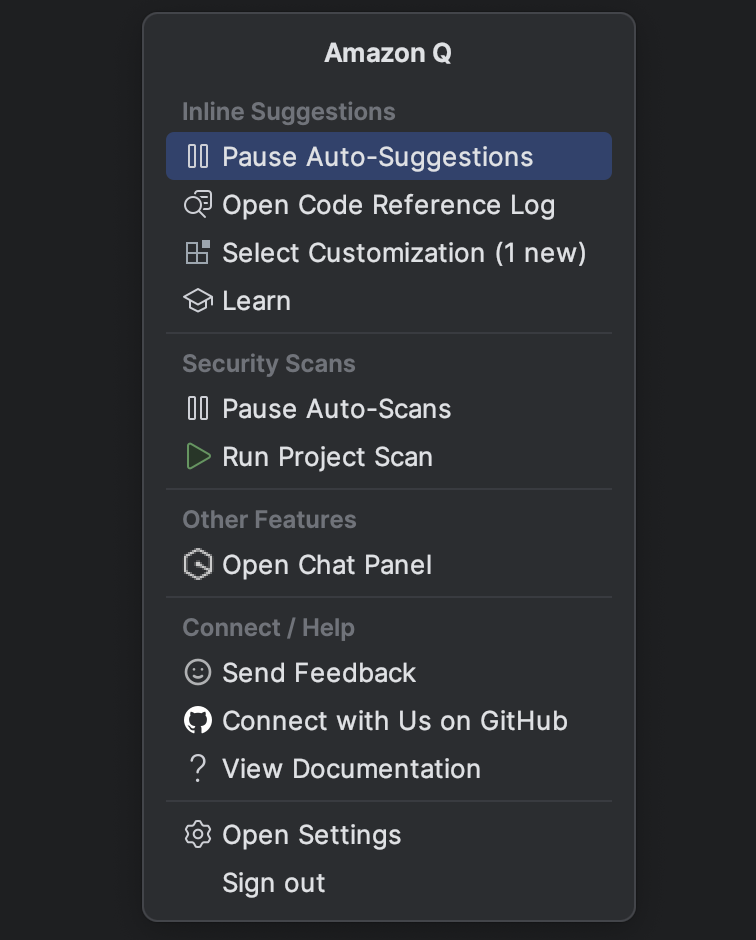This screenshot has width=756, height=940.
Task: Click the smiley icon next to Send Feedback
Action: (x=198, y=672)
